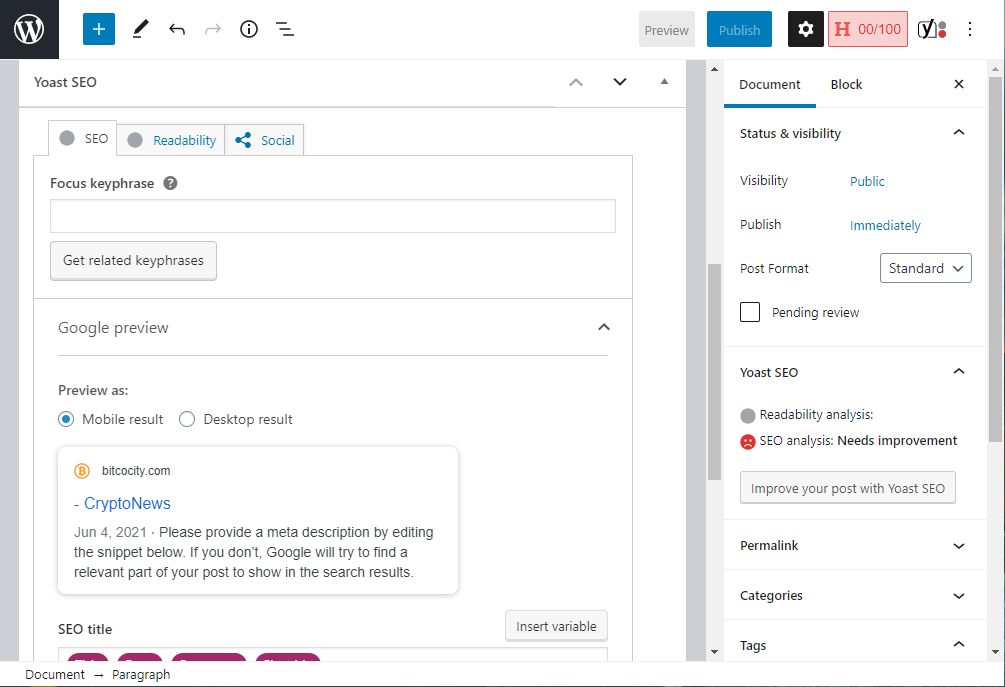
Task: Click the WordPress logo icon
Action: click(29, 29)
